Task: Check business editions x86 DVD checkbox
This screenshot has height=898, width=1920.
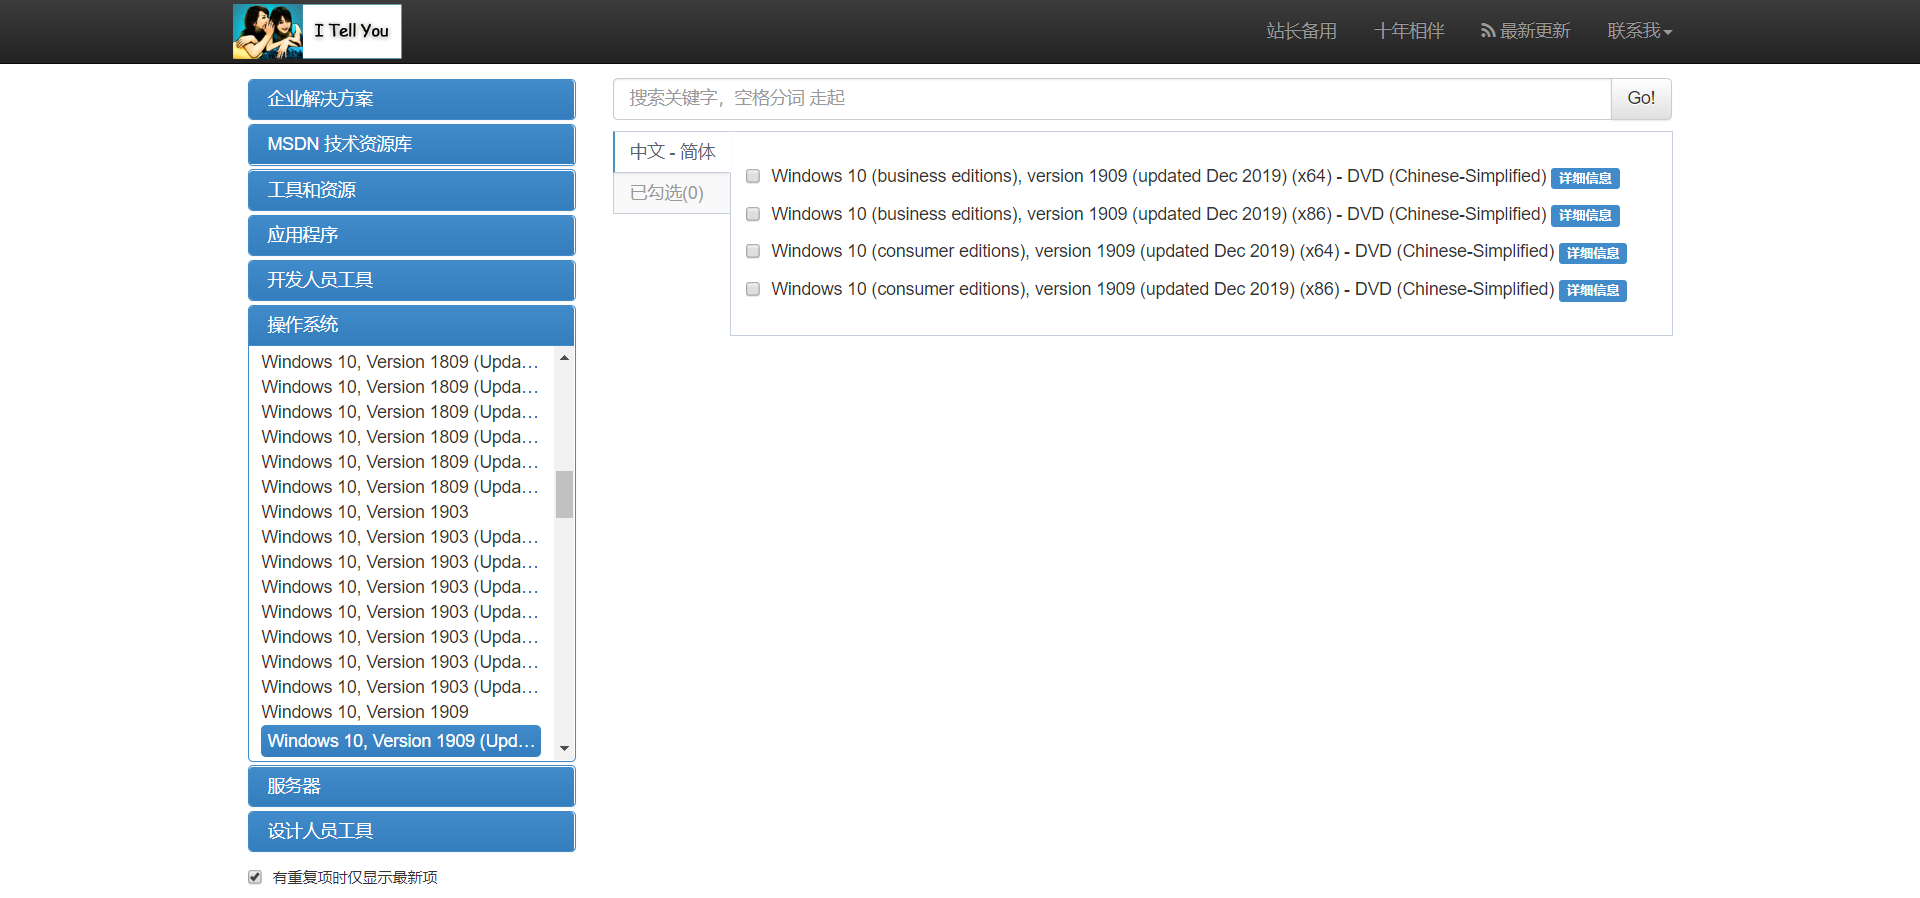Action: [753, 214]
